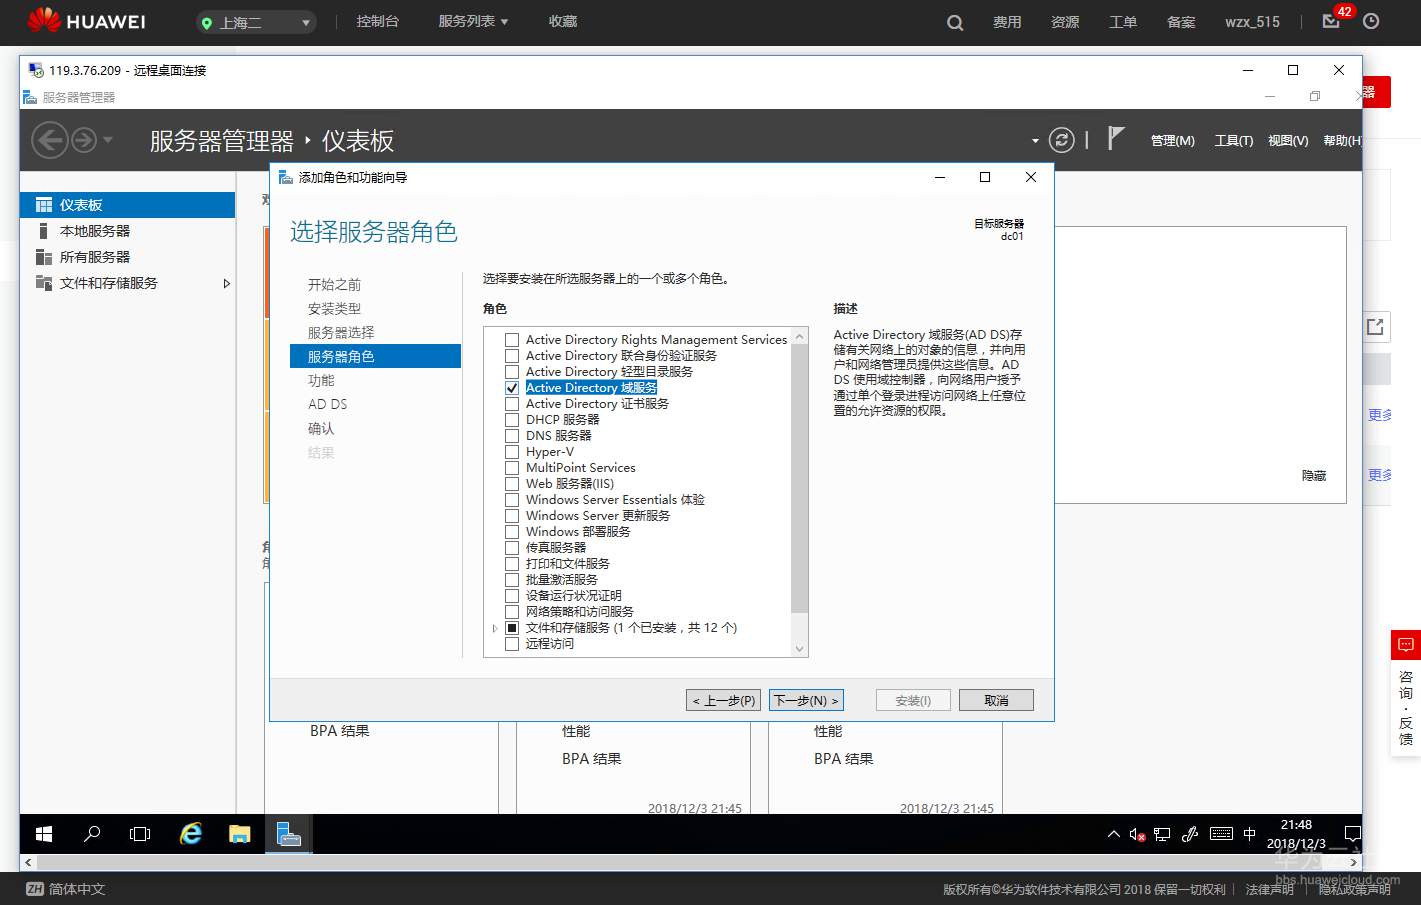Check the DHCP 服务器 role checkbox
The width and height of the screenshot is (1421, 905).
tap(512, 419)
